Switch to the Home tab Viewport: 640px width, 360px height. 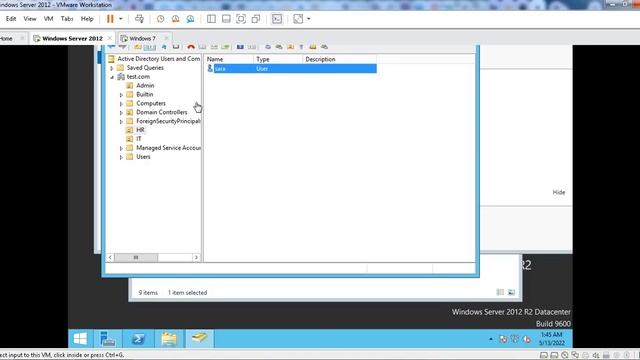(6, 38)
